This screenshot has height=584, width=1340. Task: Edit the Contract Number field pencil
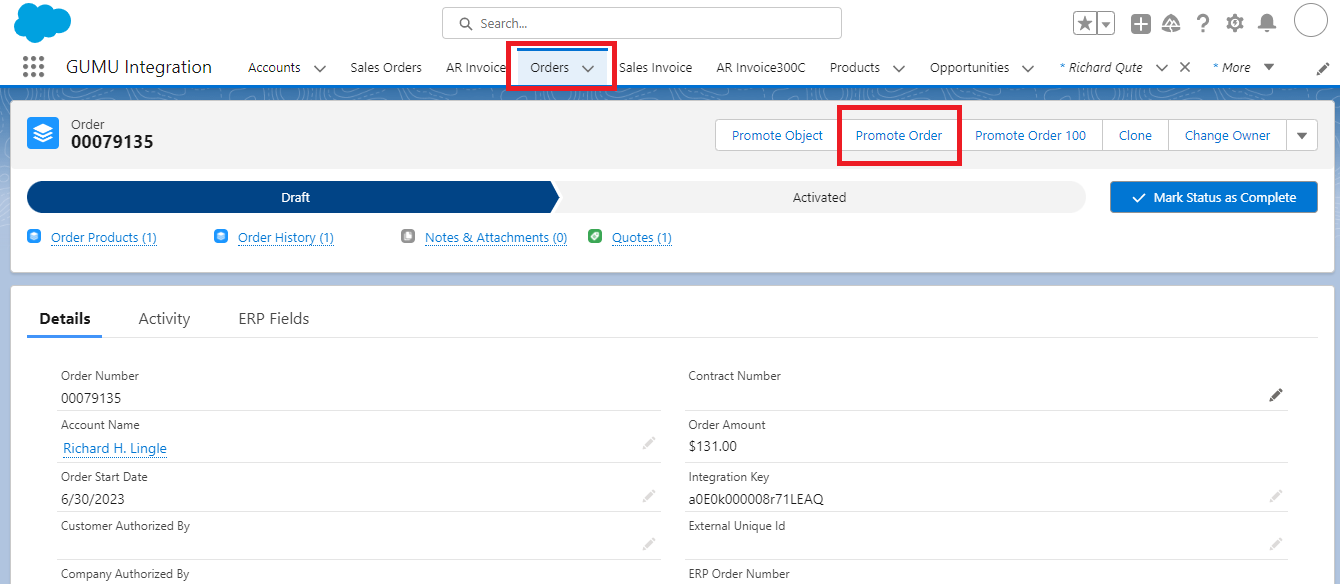click(x=1276, y=395)
